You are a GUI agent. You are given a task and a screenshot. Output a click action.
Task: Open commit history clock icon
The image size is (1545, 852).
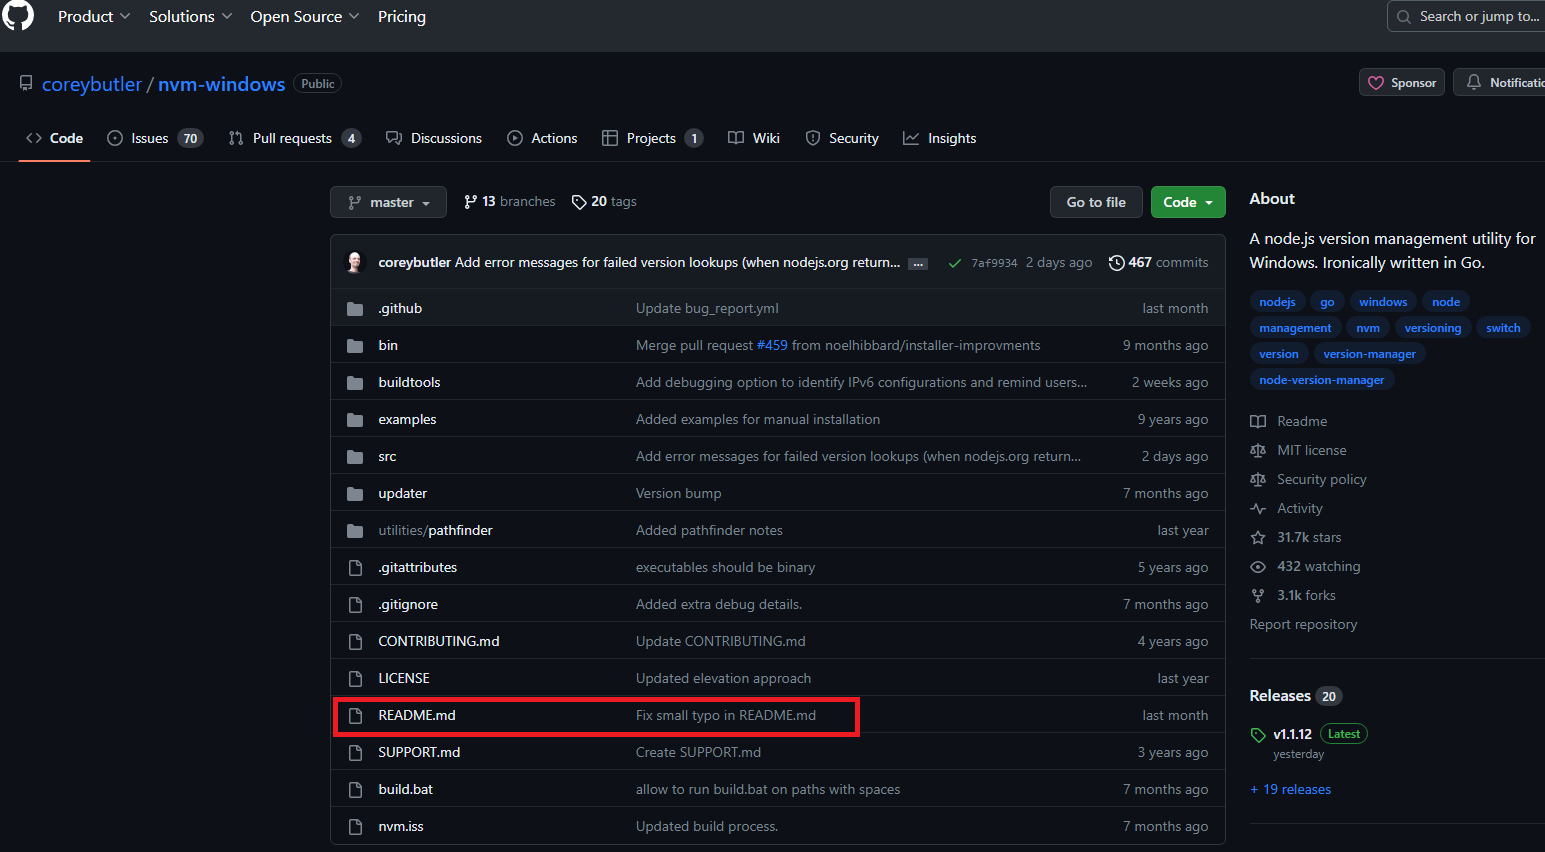coord(1116,263)
